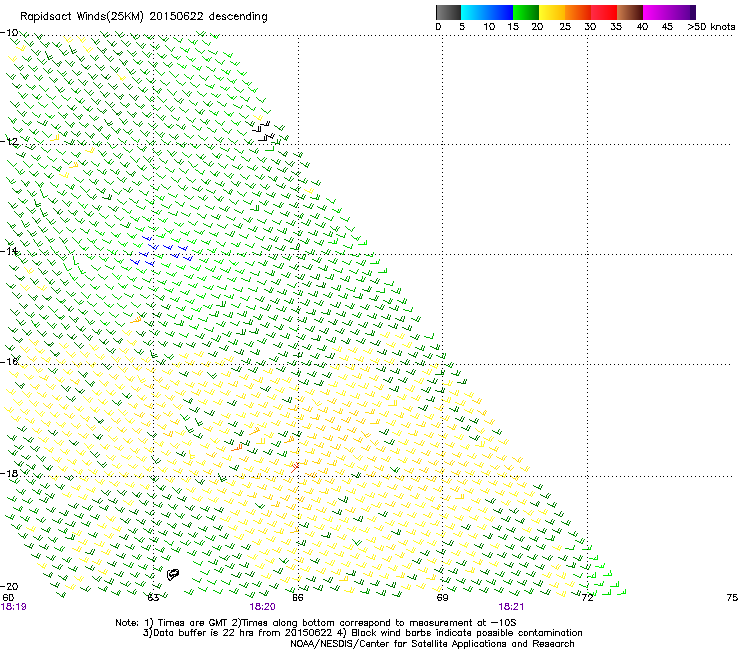Click the '60' longitude axis label
Image resolution: width=740 pixels, height=650 pixels.
(8, 598)
